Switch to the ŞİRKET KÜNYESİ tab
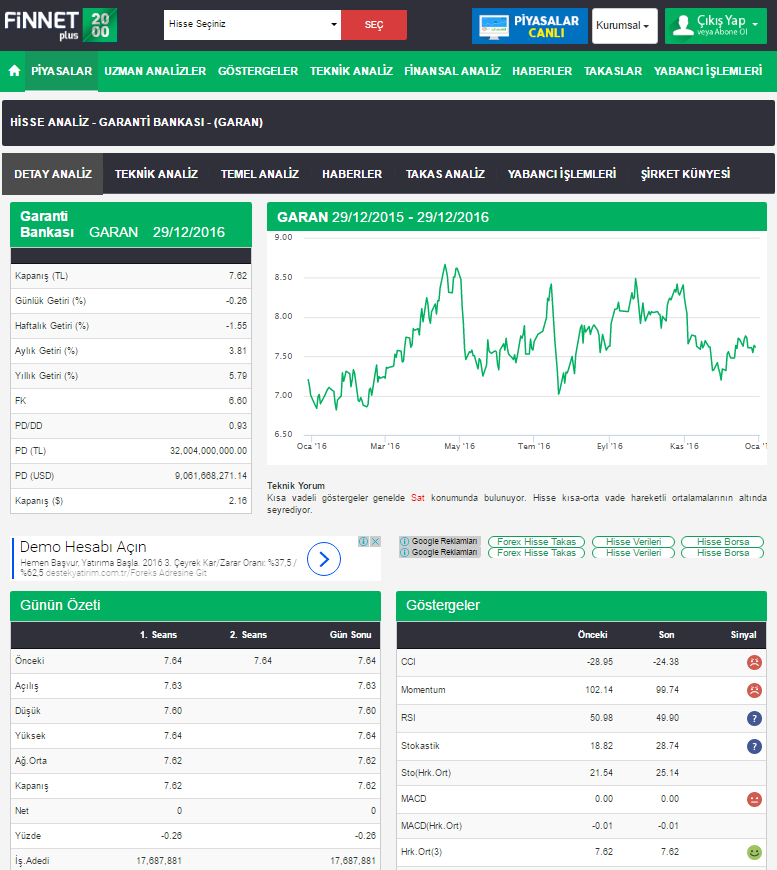 685,174
